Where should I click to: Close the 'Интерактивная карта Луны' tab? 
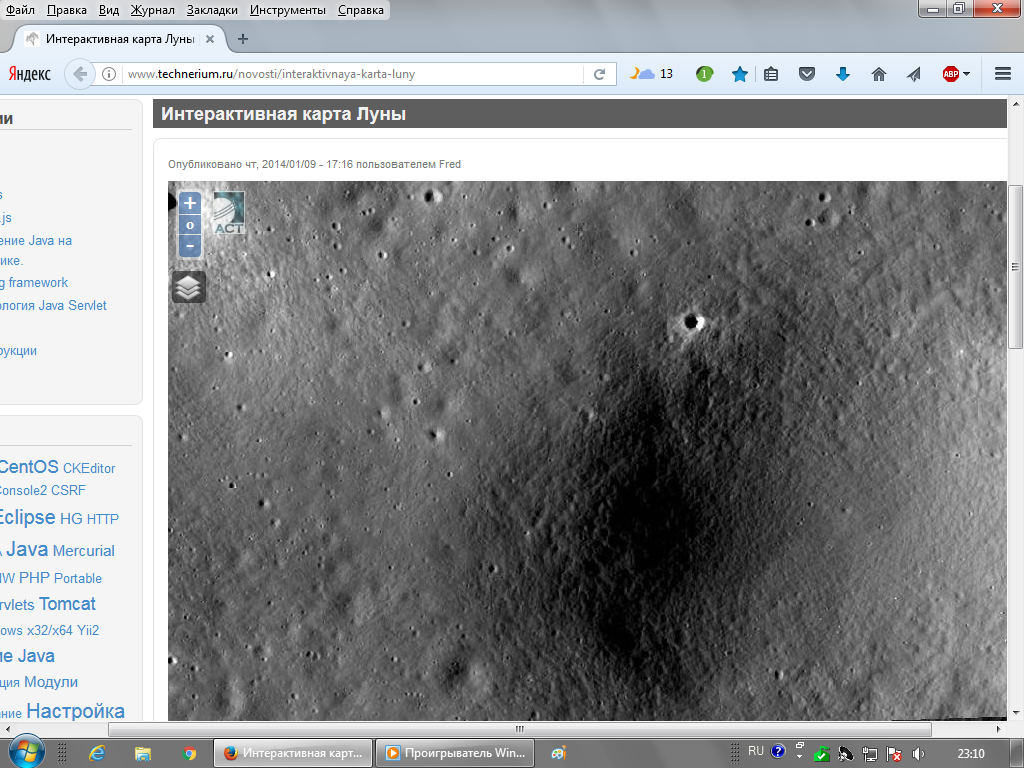[210, 39]
